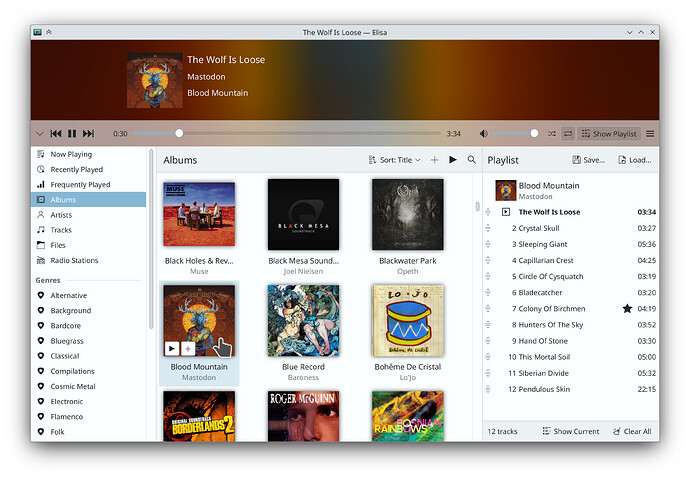Expand the Alternative genre

click(x=69, y=296)
